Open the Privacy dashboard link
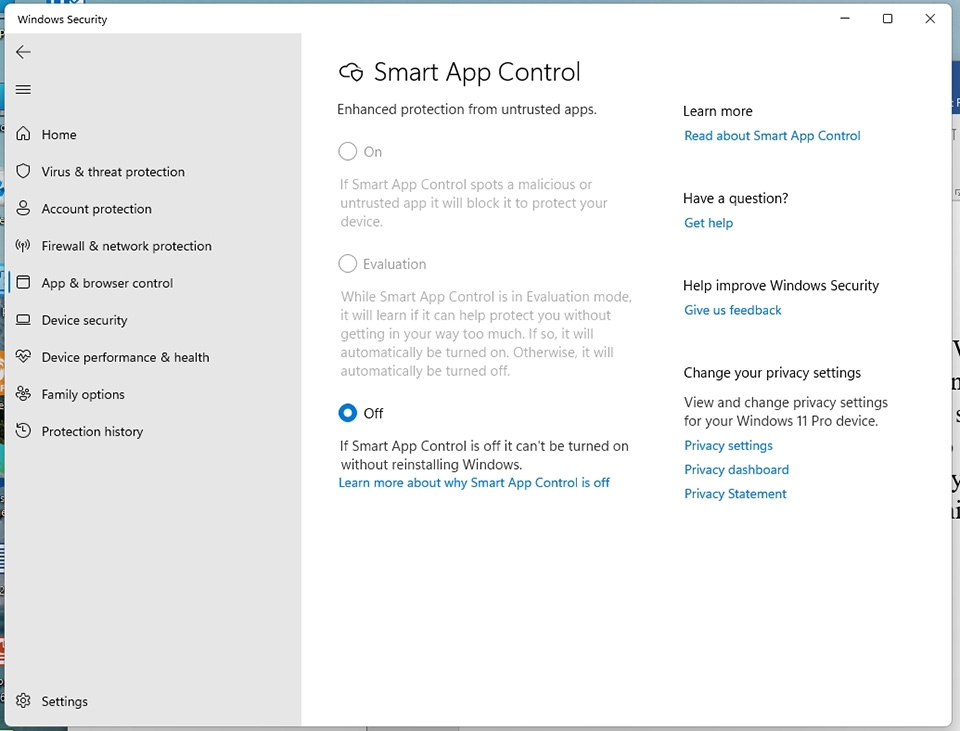Image resolution: width=960 pixels, height=731 pixels. (736, 470)
